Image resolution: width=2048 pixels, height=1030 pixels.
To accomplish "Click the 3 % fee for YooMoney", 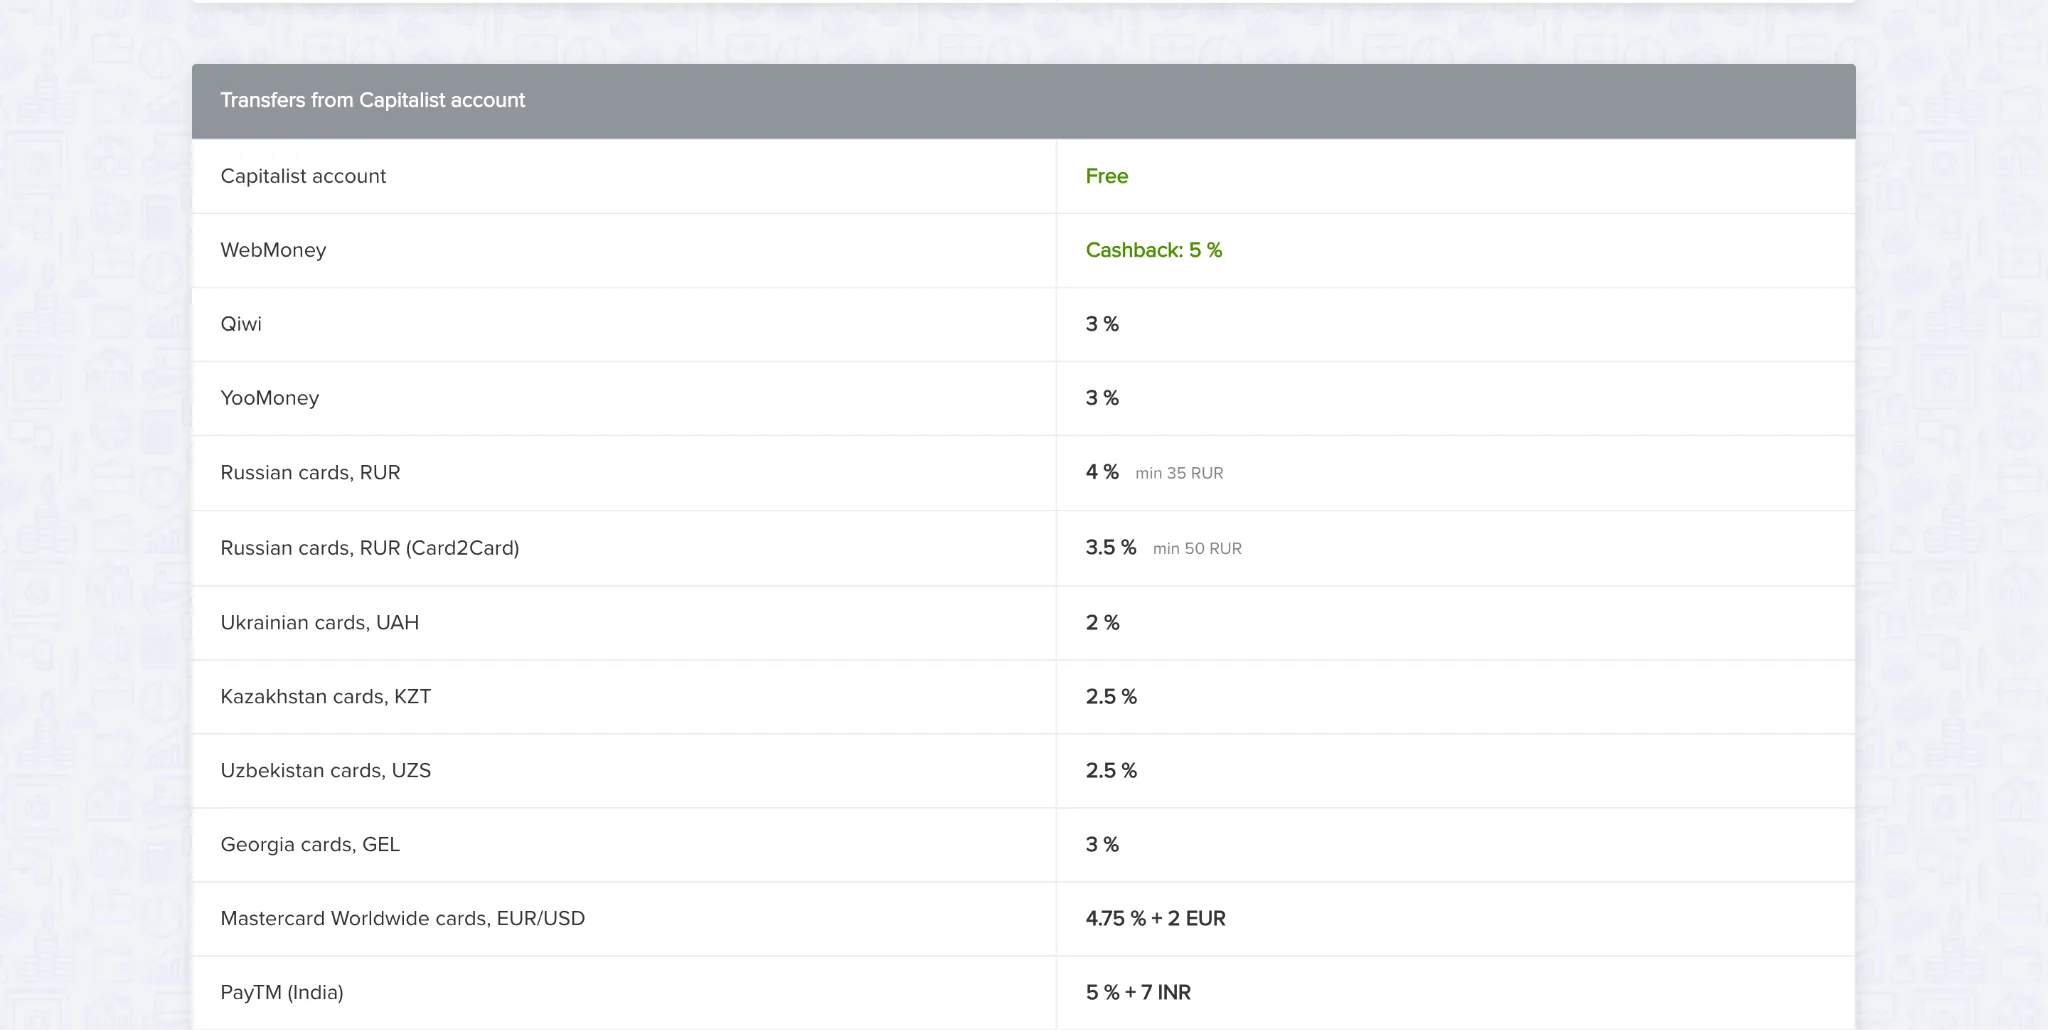I will point(1102,398).
